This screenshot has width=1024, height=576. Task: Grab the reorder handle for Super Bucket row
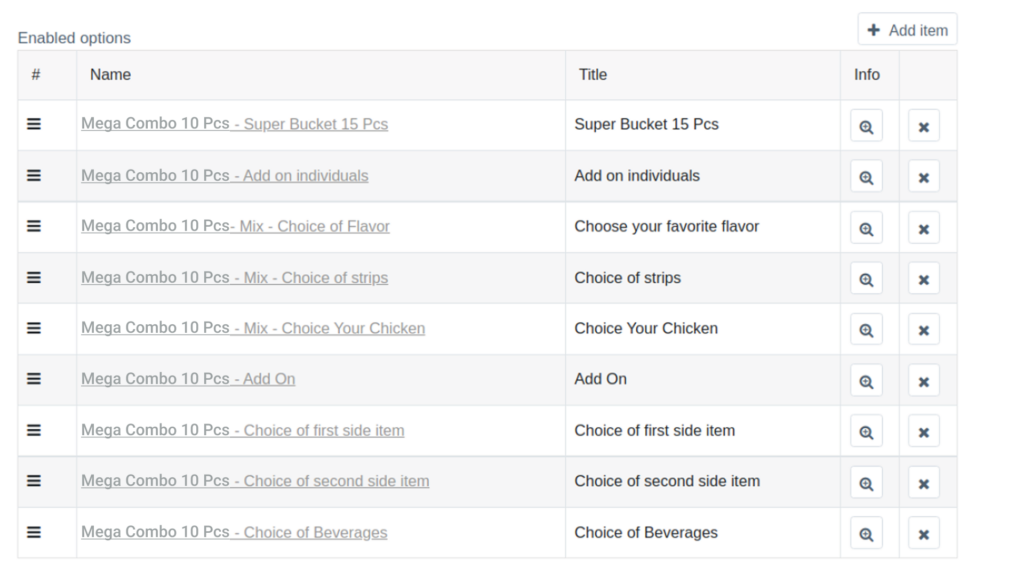click(x=34, y=123)
